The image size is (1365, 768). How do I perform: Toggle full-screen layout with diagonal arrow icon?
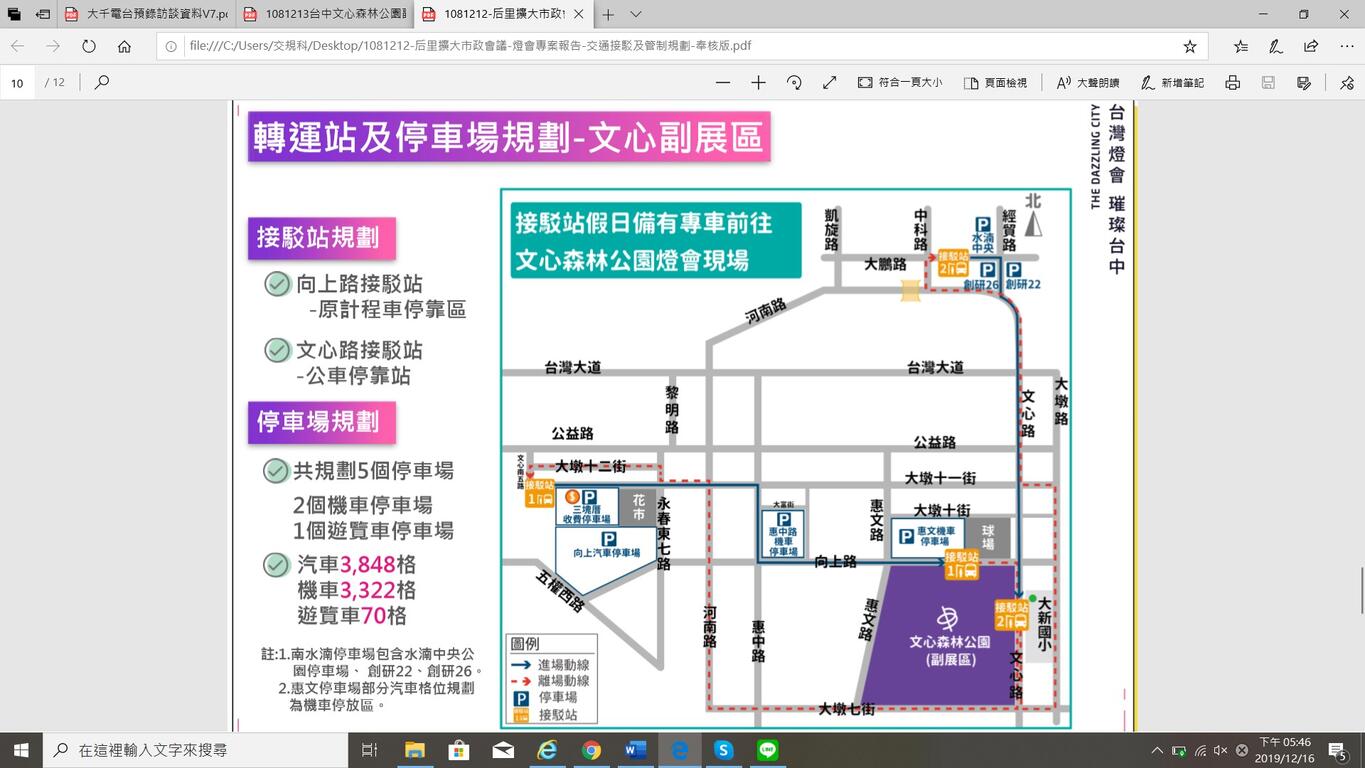click(x=829, y=82)
